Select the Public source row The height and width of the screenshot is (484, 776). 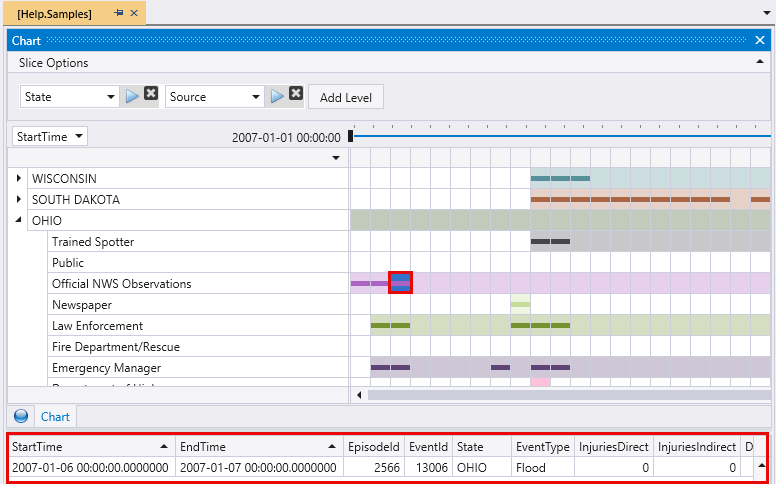(x=198, y=262)
